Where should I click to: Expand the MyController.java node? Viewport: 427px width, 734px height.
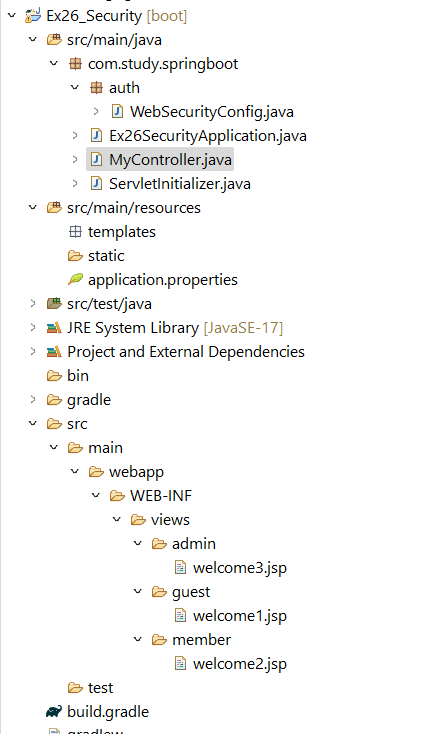click(x=75, y=160)
